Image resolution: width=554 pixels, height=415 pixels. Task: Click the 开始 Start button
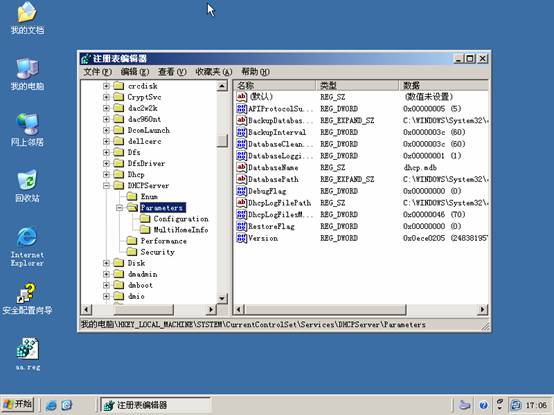coord(18,404)
